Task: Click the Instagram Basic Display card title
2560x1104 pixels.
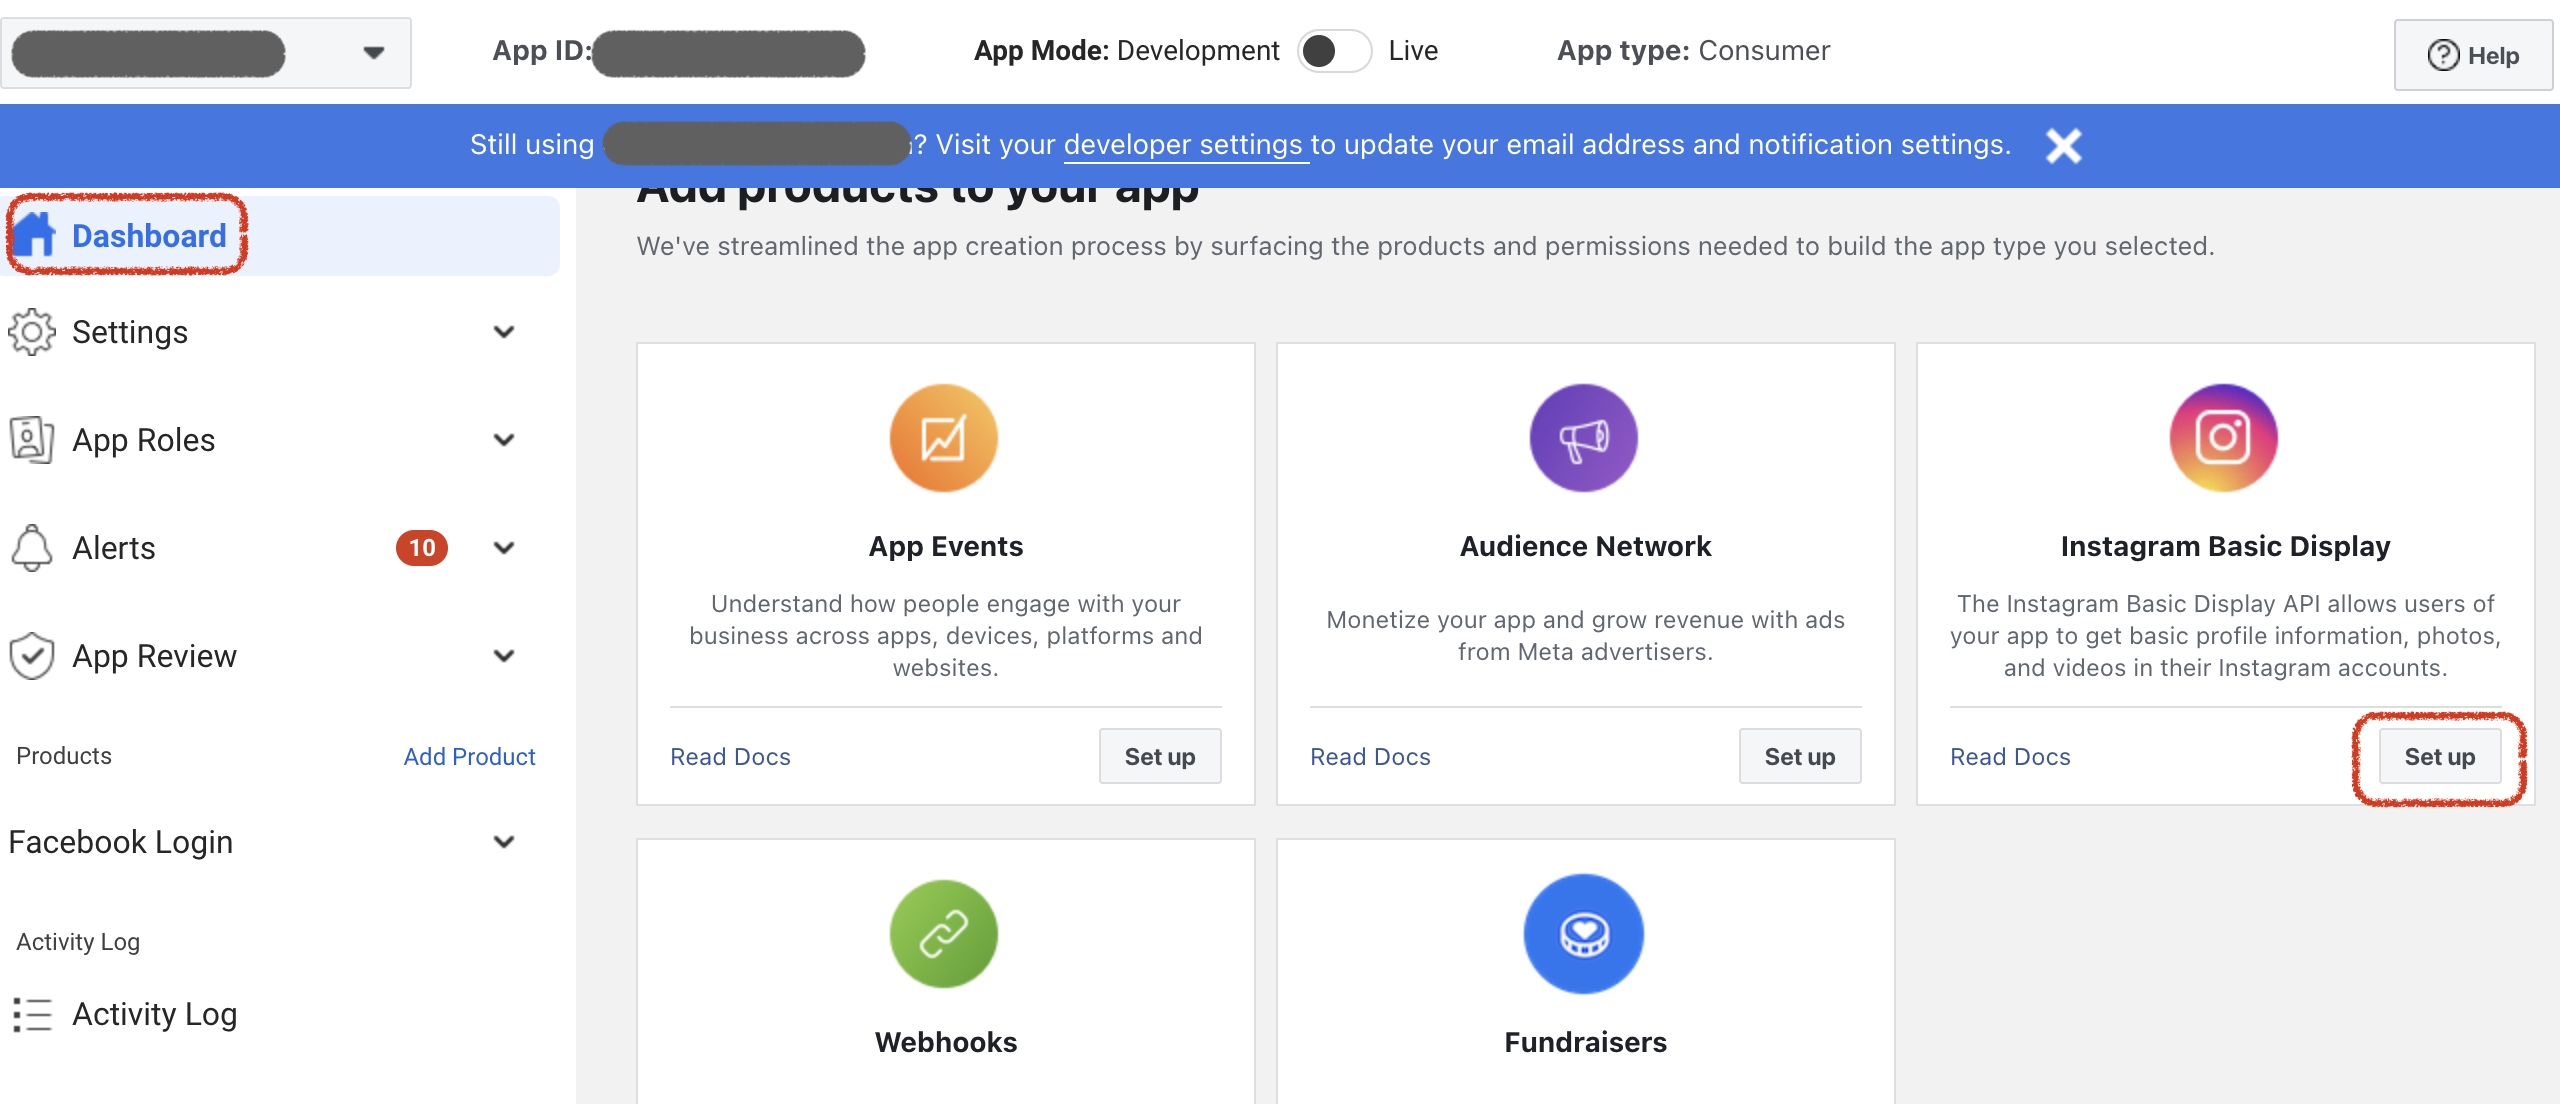Action: pyautogui.click(x=2226, y=546)
